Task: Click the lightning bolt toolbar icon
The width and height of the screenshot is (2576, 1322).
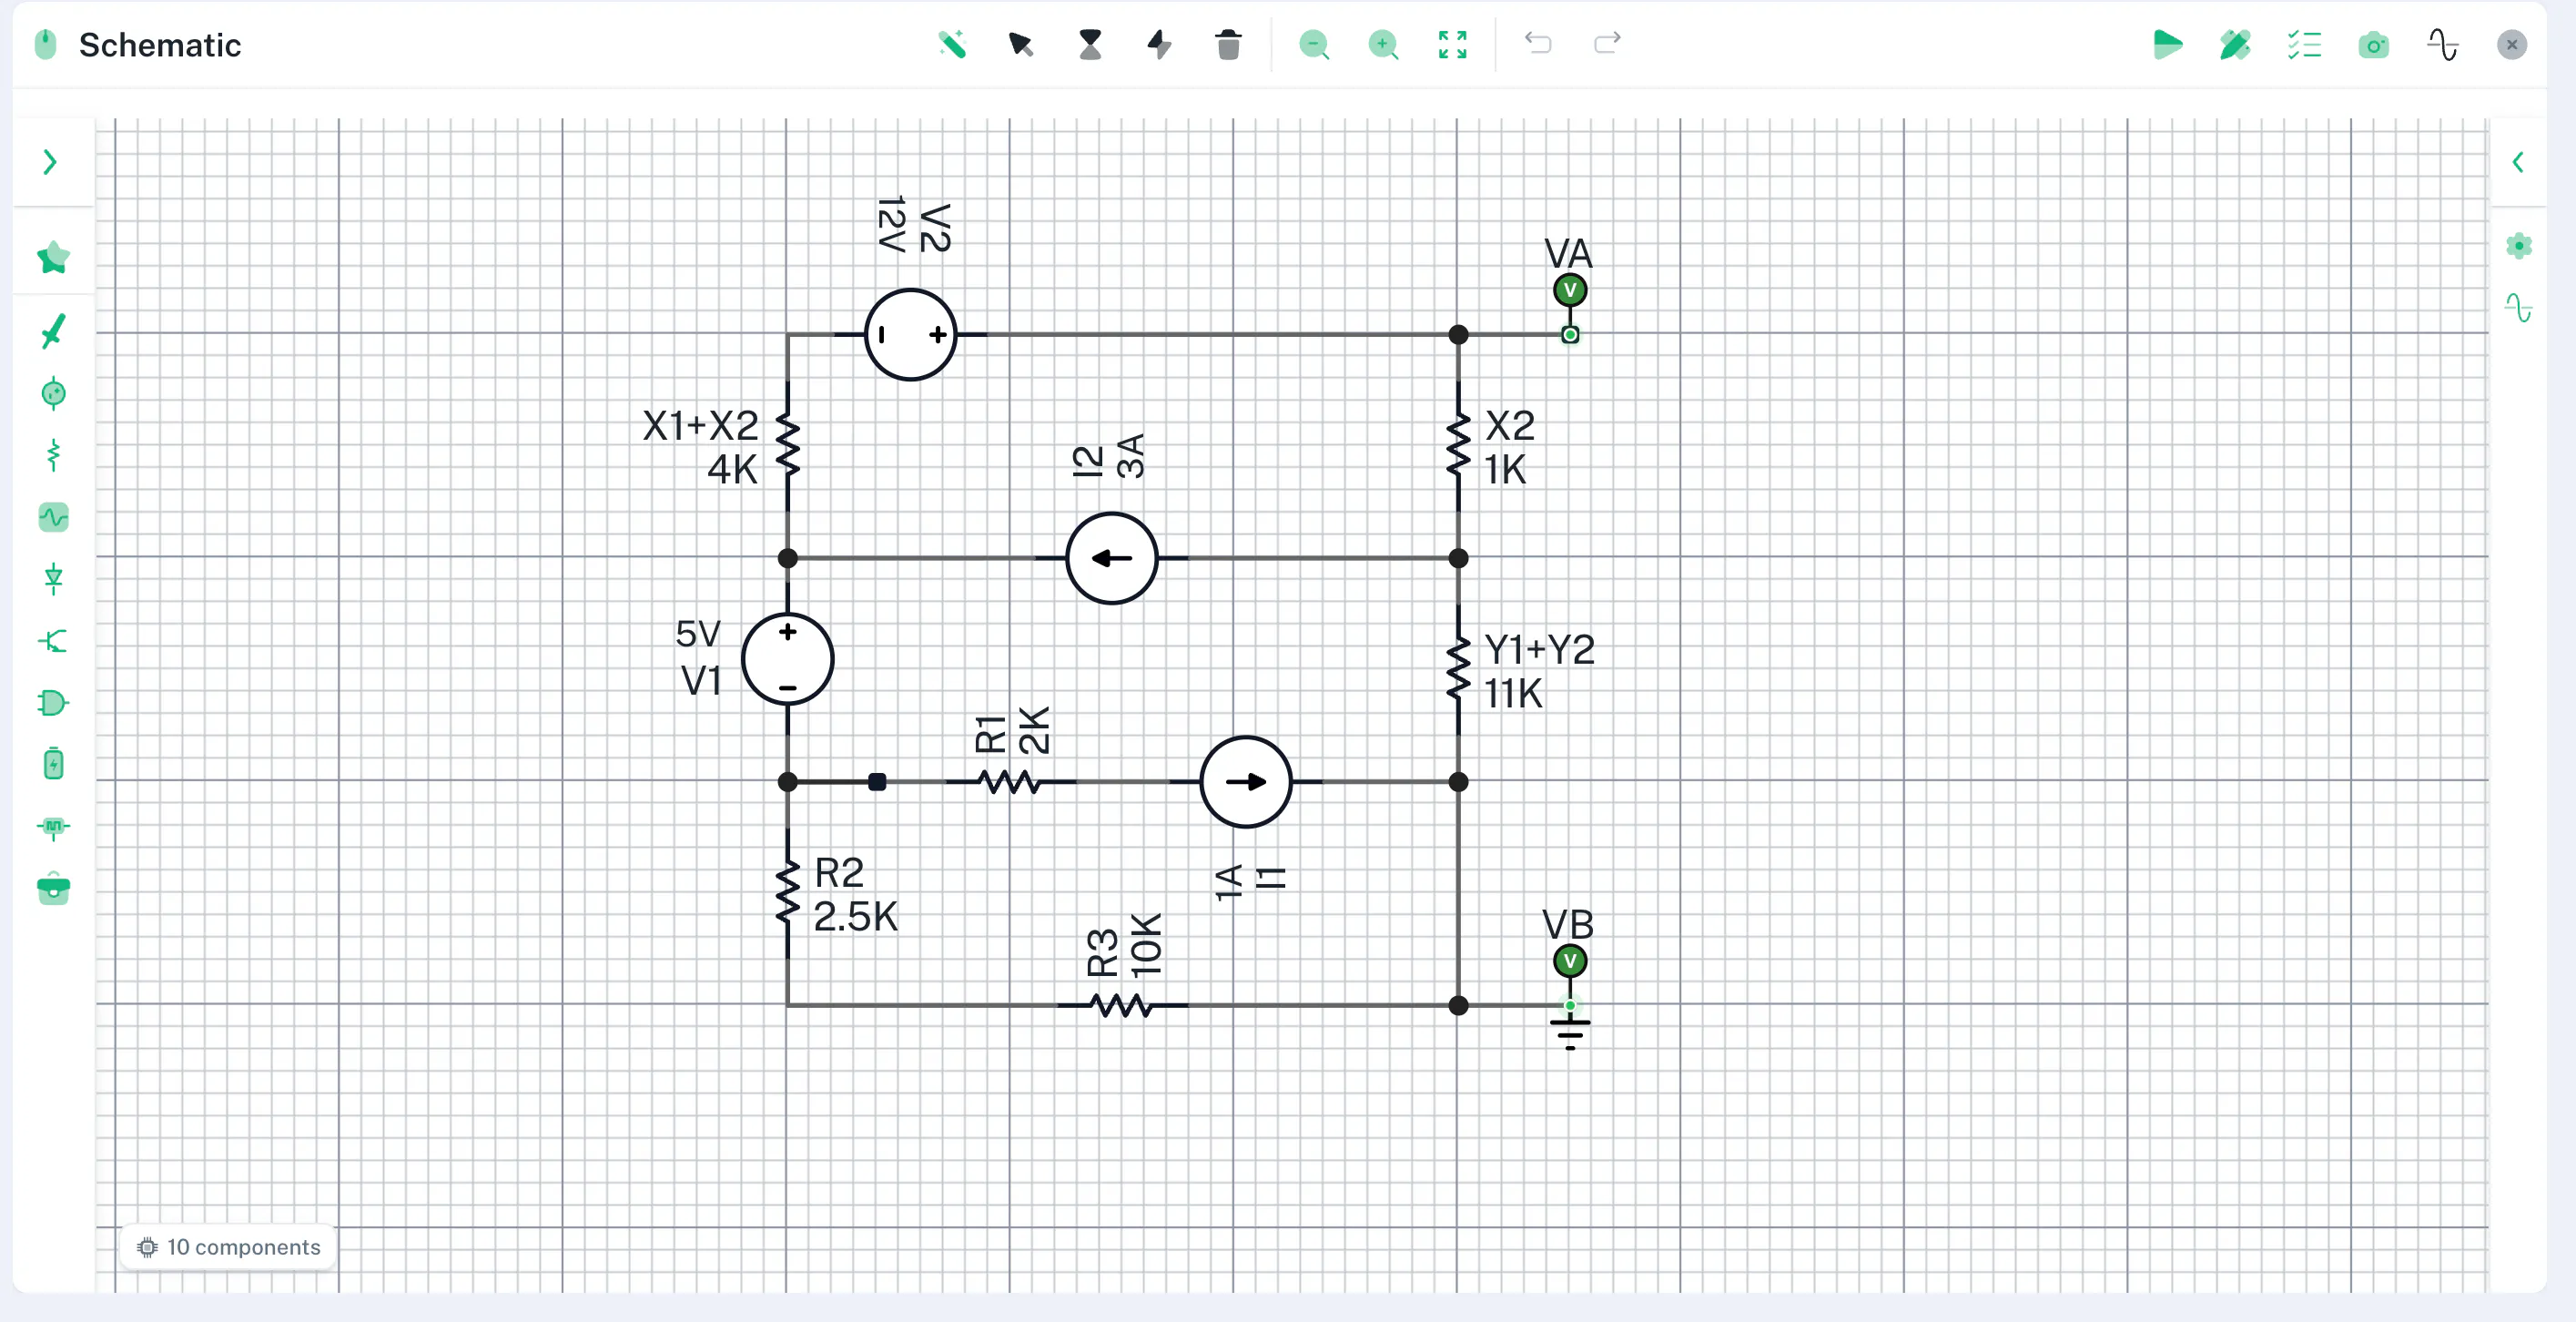Action: 1159,45
